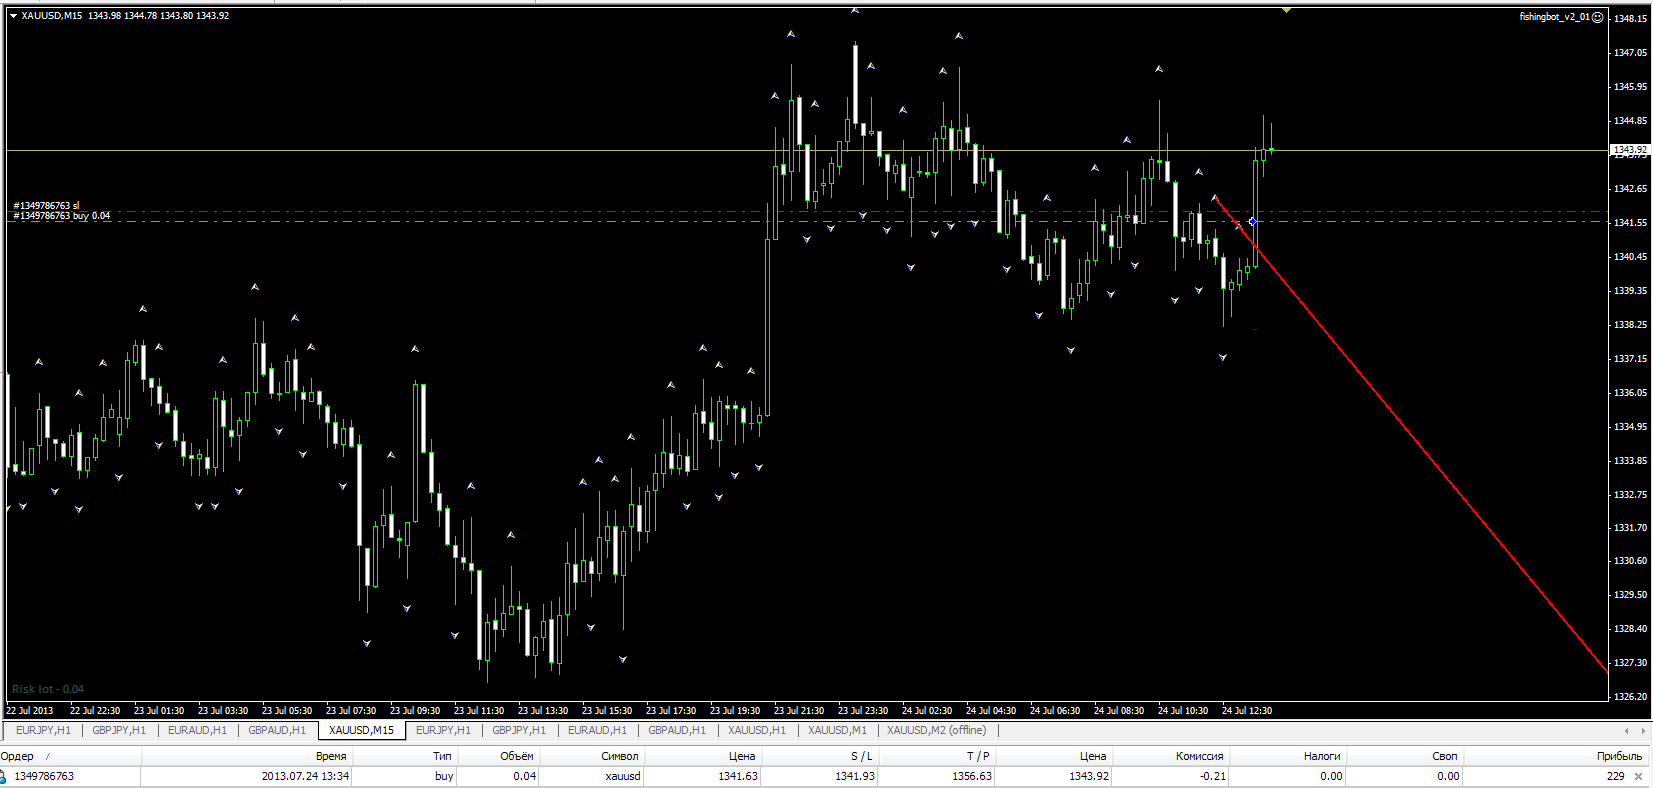Close order 1349786763 with the X icon
This screenshot has height=788, width=1653.
[x=1638, y=776]
